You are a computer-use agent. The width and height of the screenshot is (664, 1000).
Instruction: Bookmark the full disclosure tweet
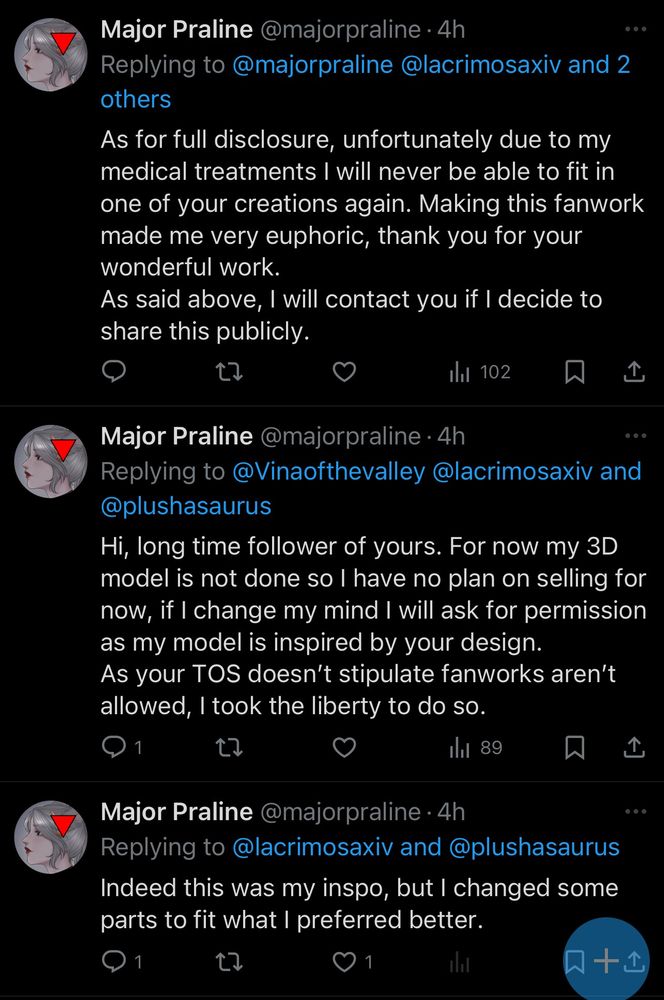coord(575,372)
